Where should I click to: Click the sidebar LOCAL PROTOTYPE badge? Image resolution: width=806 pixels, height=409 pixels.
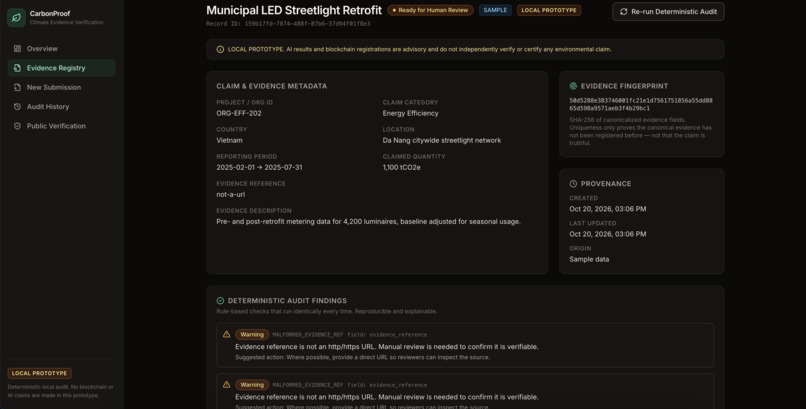tap(40, 374)
